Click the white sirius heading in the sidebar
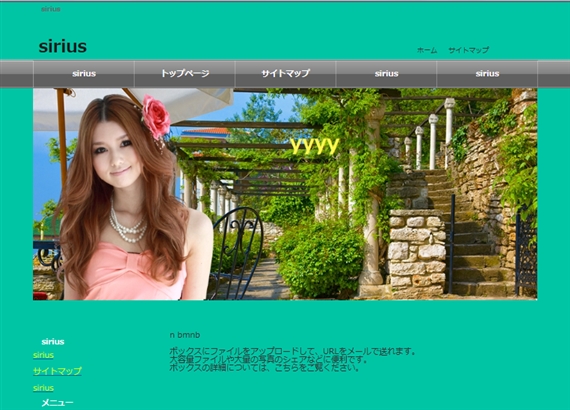570x410 pixels. 53,342
